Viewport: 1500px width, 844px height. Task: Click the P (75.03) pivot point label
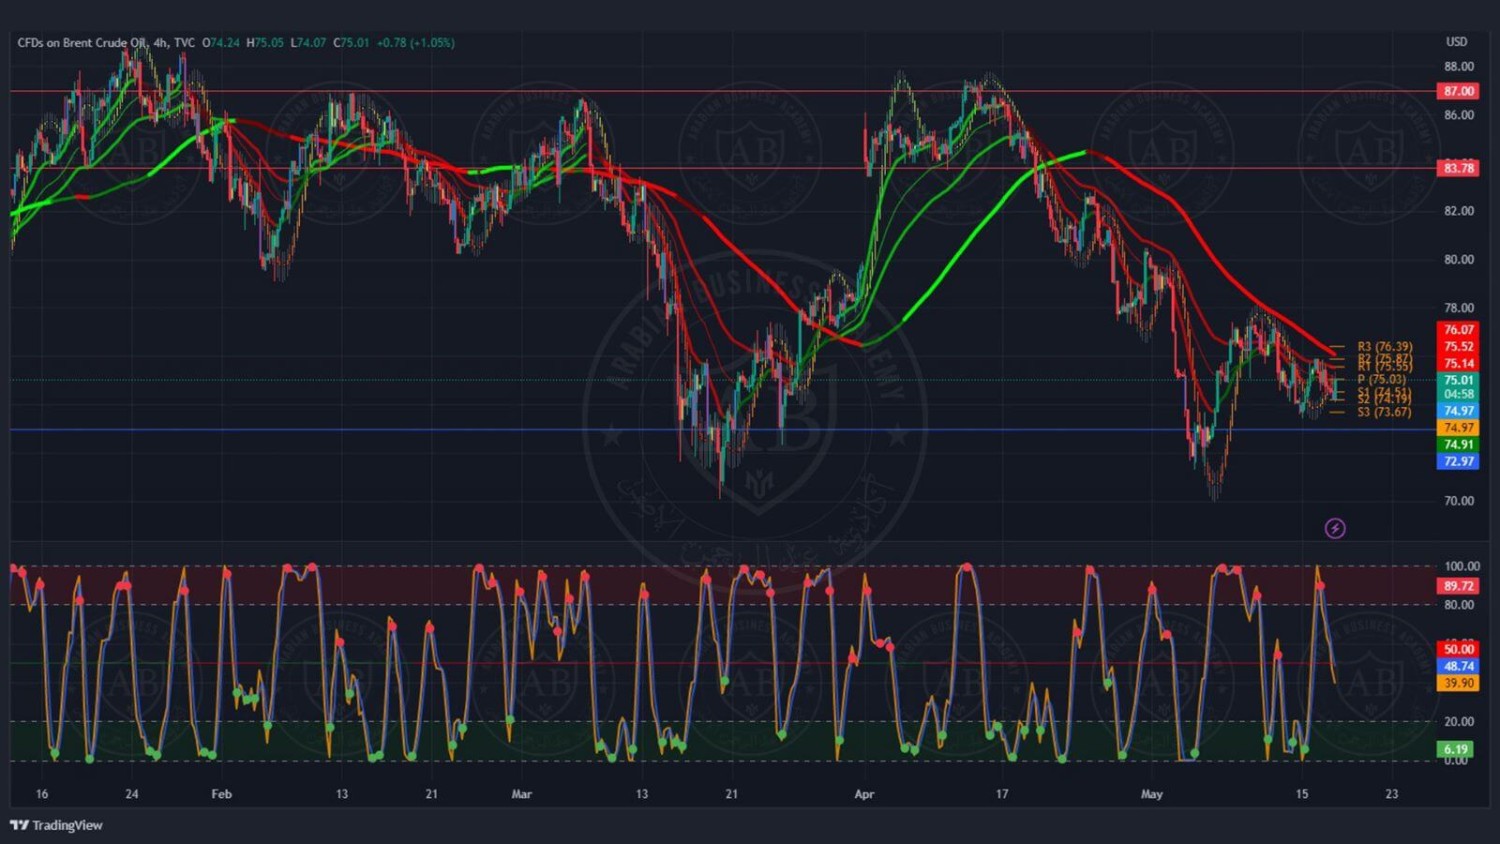pos(1381,379)
